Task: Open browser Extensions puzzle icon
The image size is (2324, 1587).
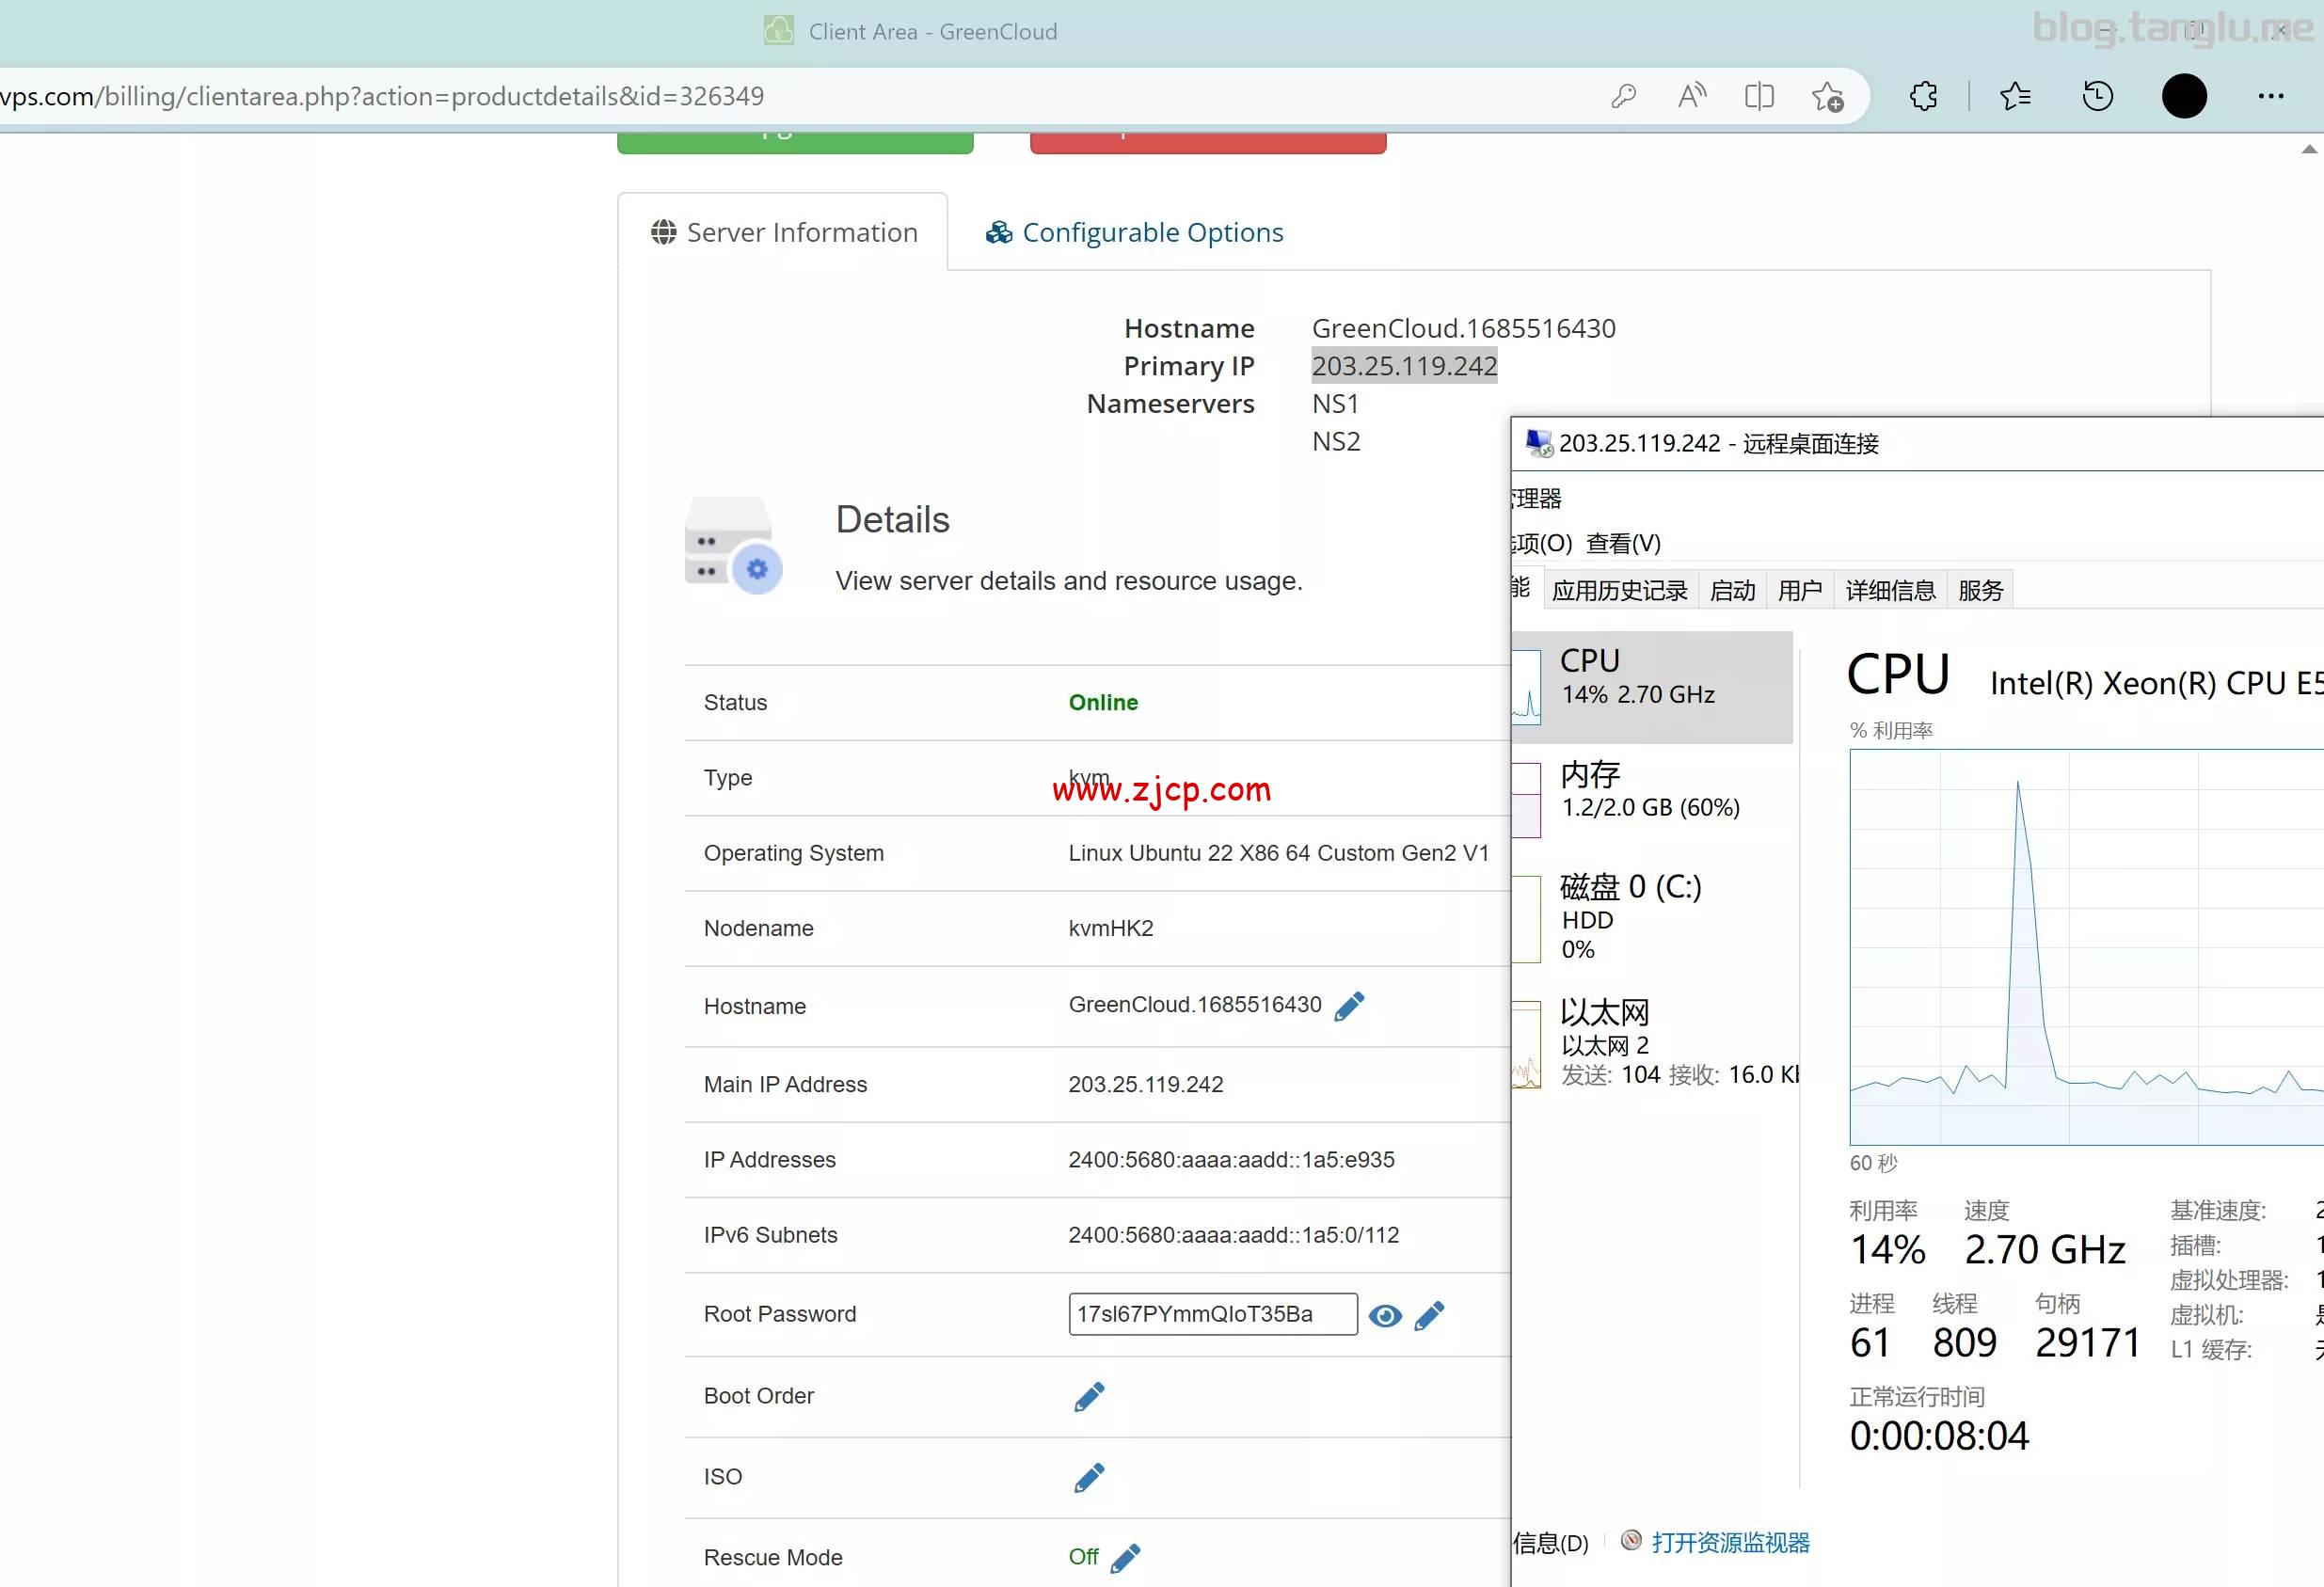Action: [1922, 96]
